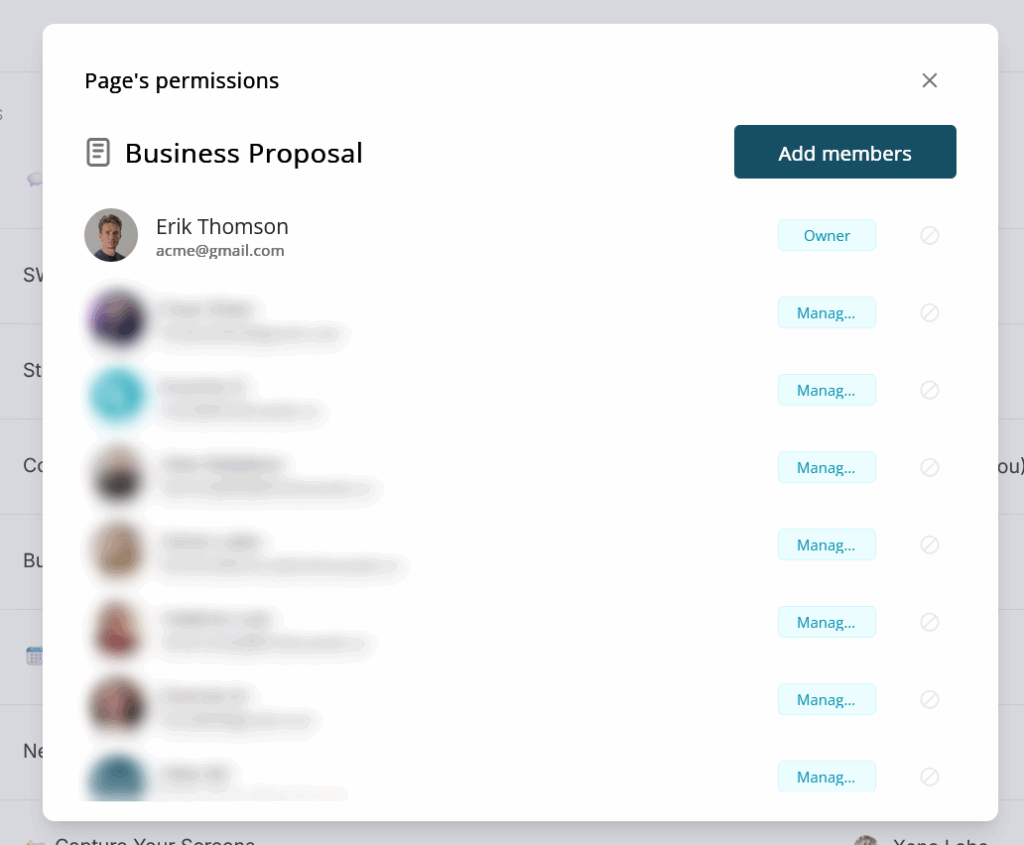Open role dropdown of member with teal avatar
The width and height of the screenshot is (1024, 845).
[826, 390]
